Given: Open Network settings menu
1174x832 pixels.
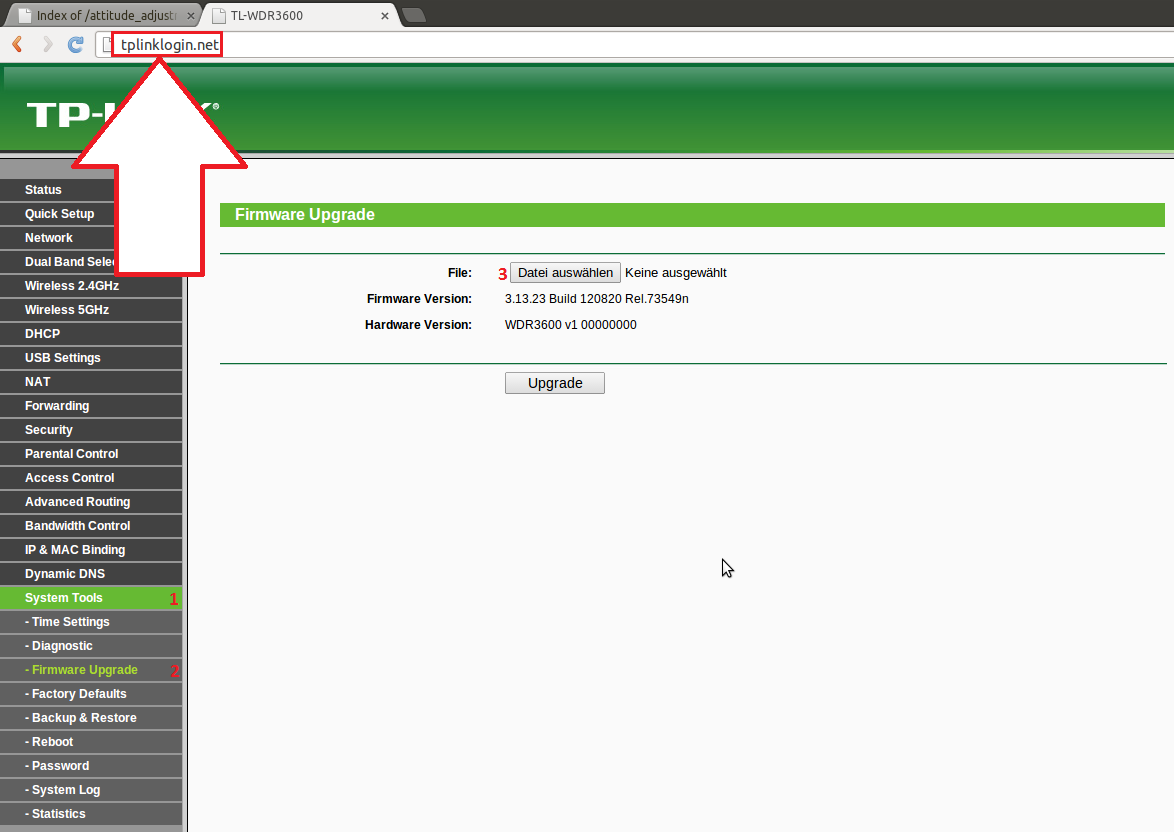Looking at the screenshot, I should 91,238.
